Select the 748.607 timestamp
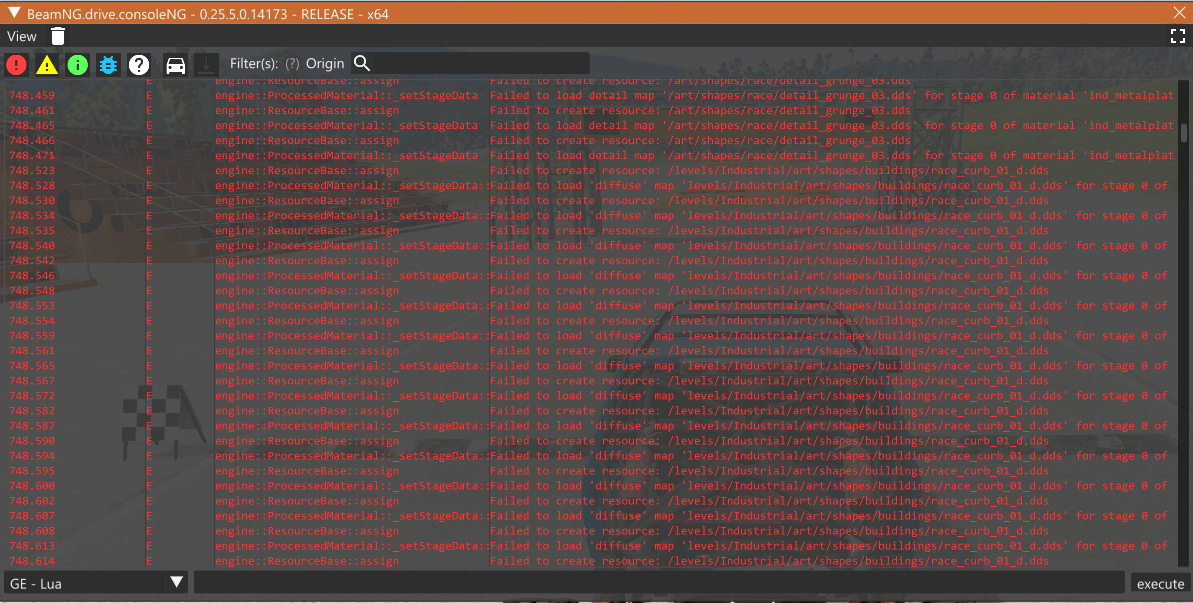Image resolution: width=1193 pixels, height=603 pixels. 32,516
